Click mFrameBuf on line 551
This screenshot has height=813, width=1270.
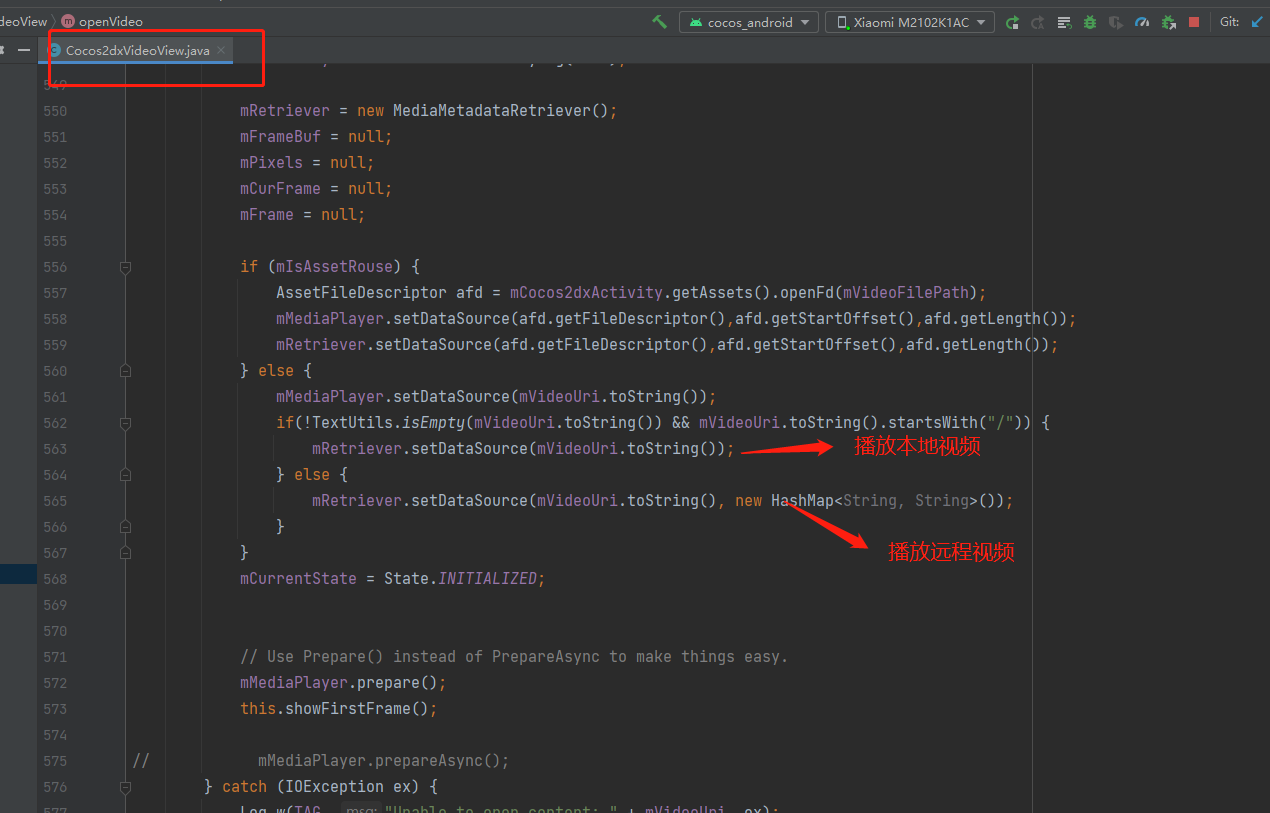tap(280, 137)
